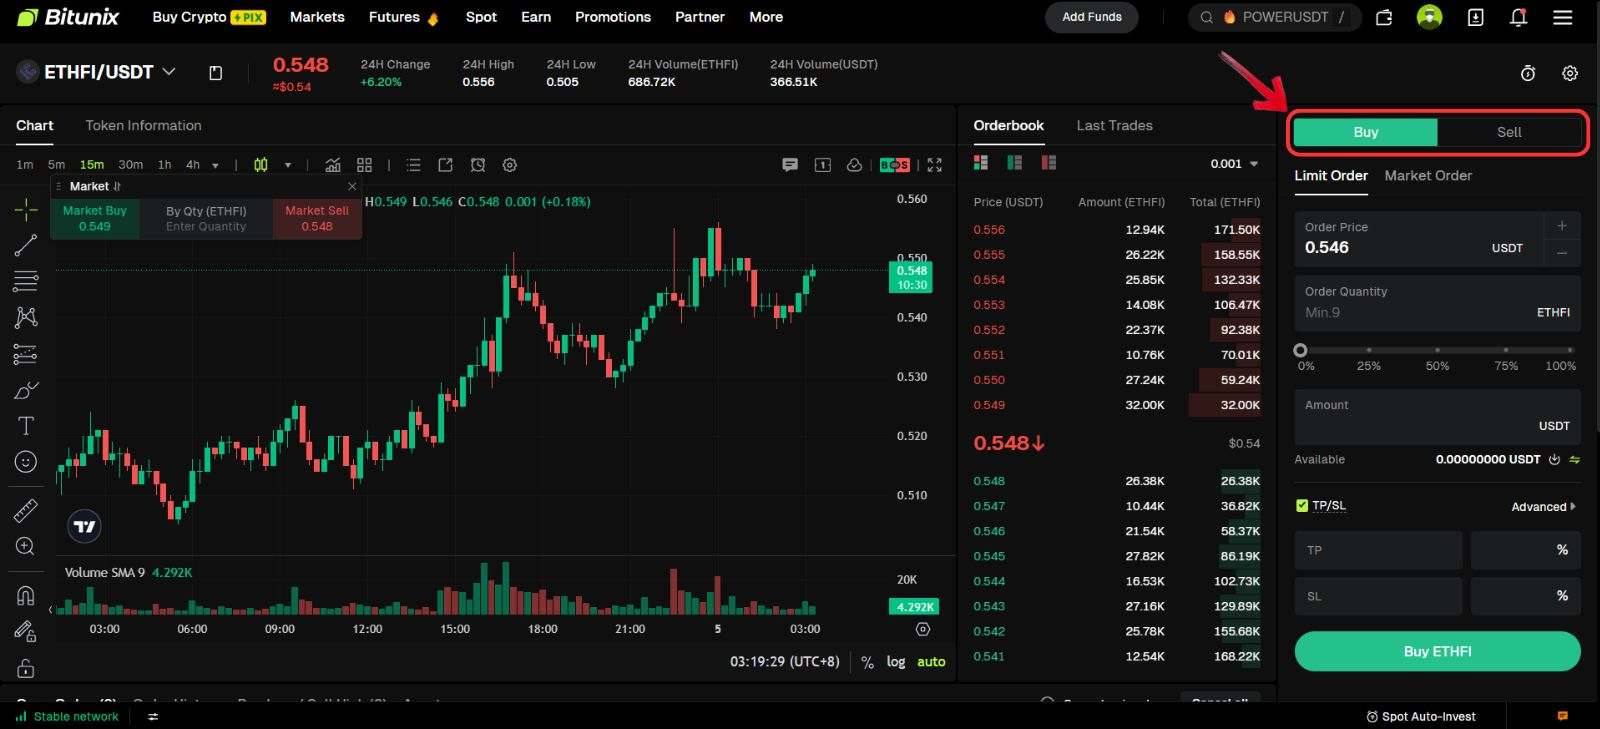The image size is (1600, 729).
Task: Open the chart popout share icon
Action: click(x=446, y=165)
